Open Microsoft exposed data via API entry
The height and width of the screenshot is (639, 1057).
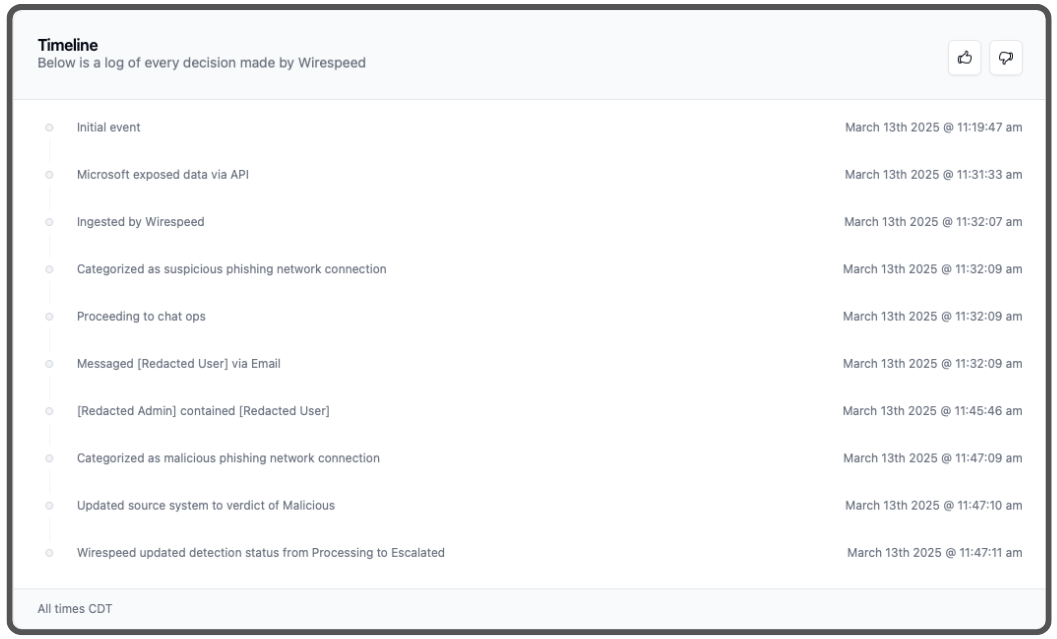pos(162,175)
